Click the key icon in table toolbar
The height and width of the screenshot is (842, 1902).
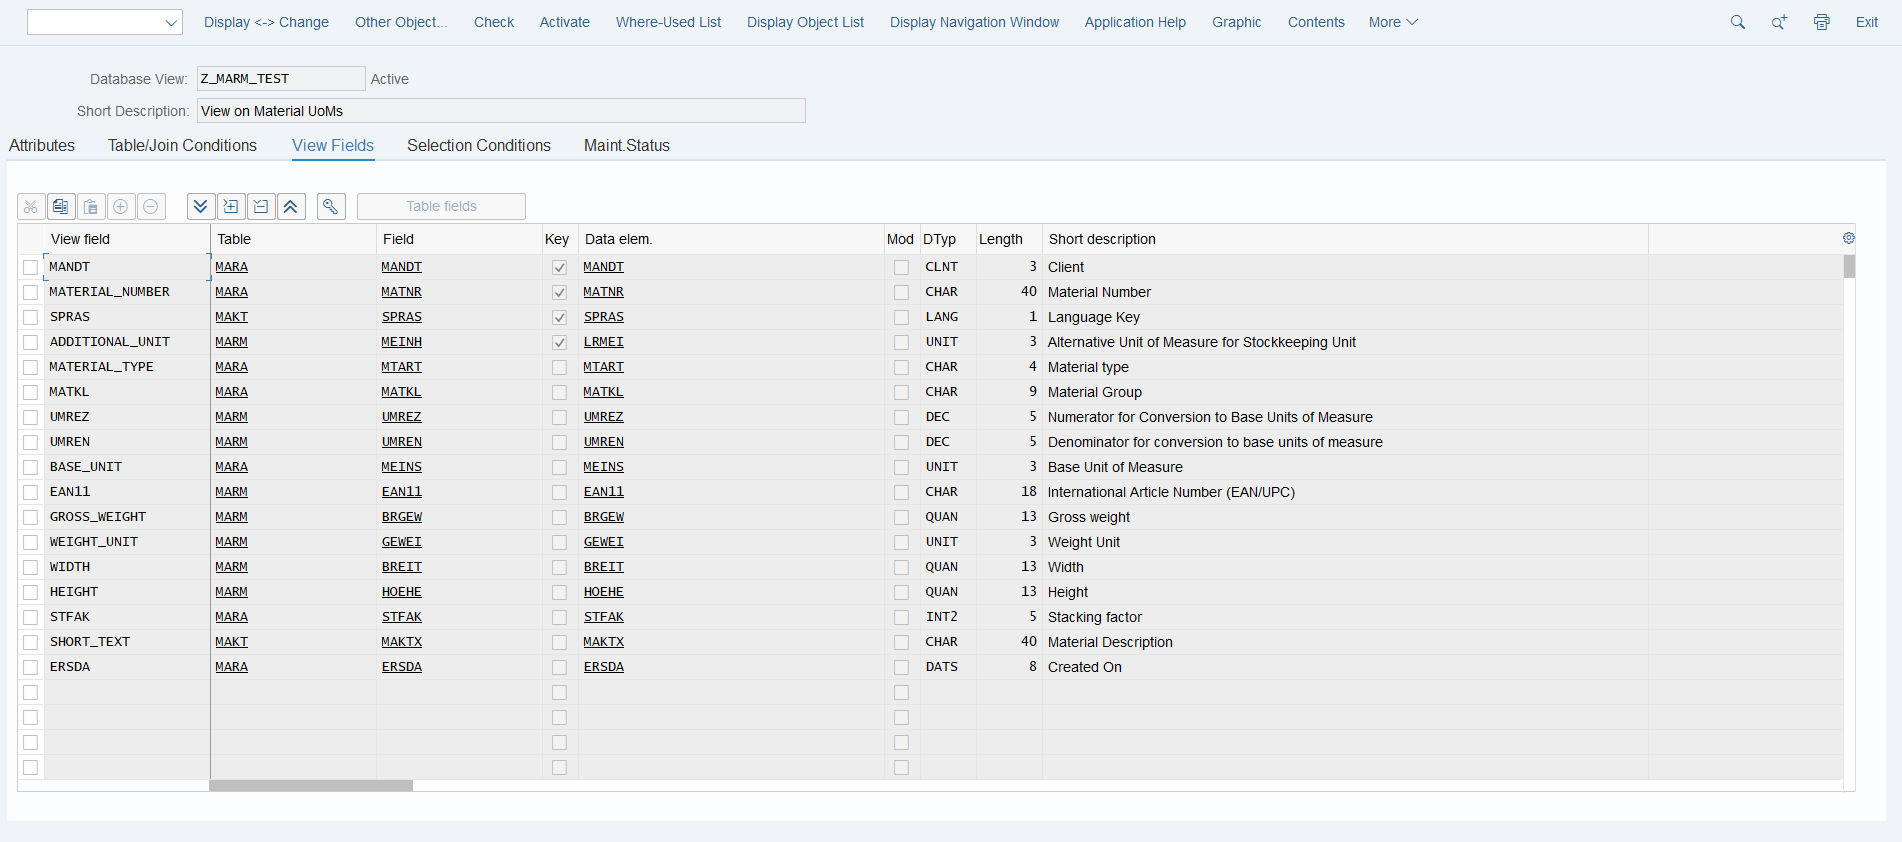331,206
